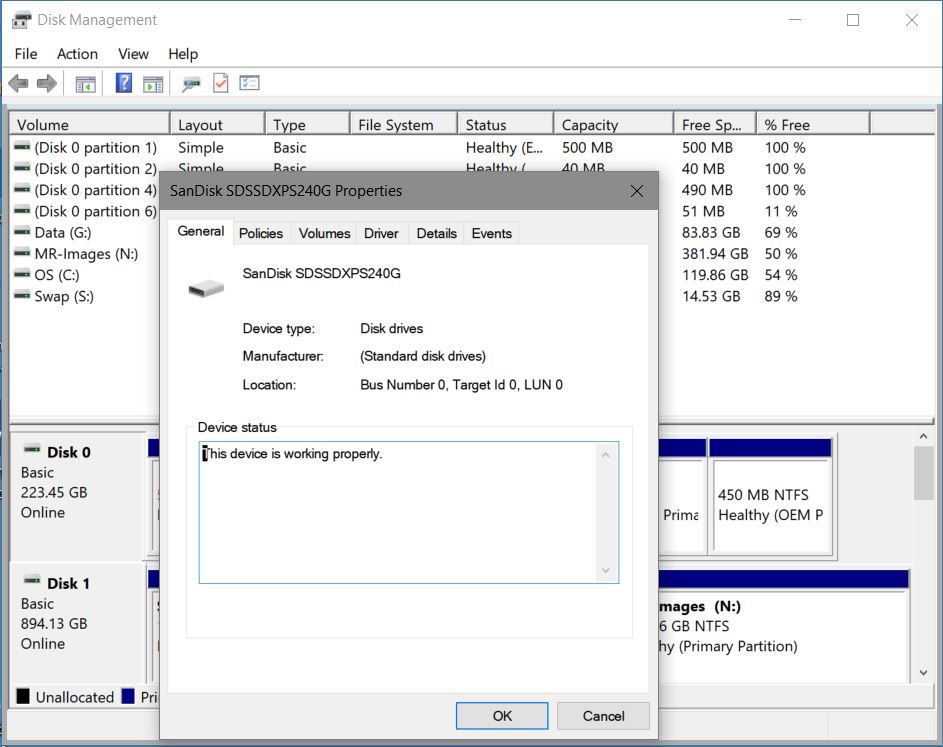The height and width of the screenshot is (747, 943).
Task: Click drive icon for Disk 0 partition 2
Action: tap(22, 167)
